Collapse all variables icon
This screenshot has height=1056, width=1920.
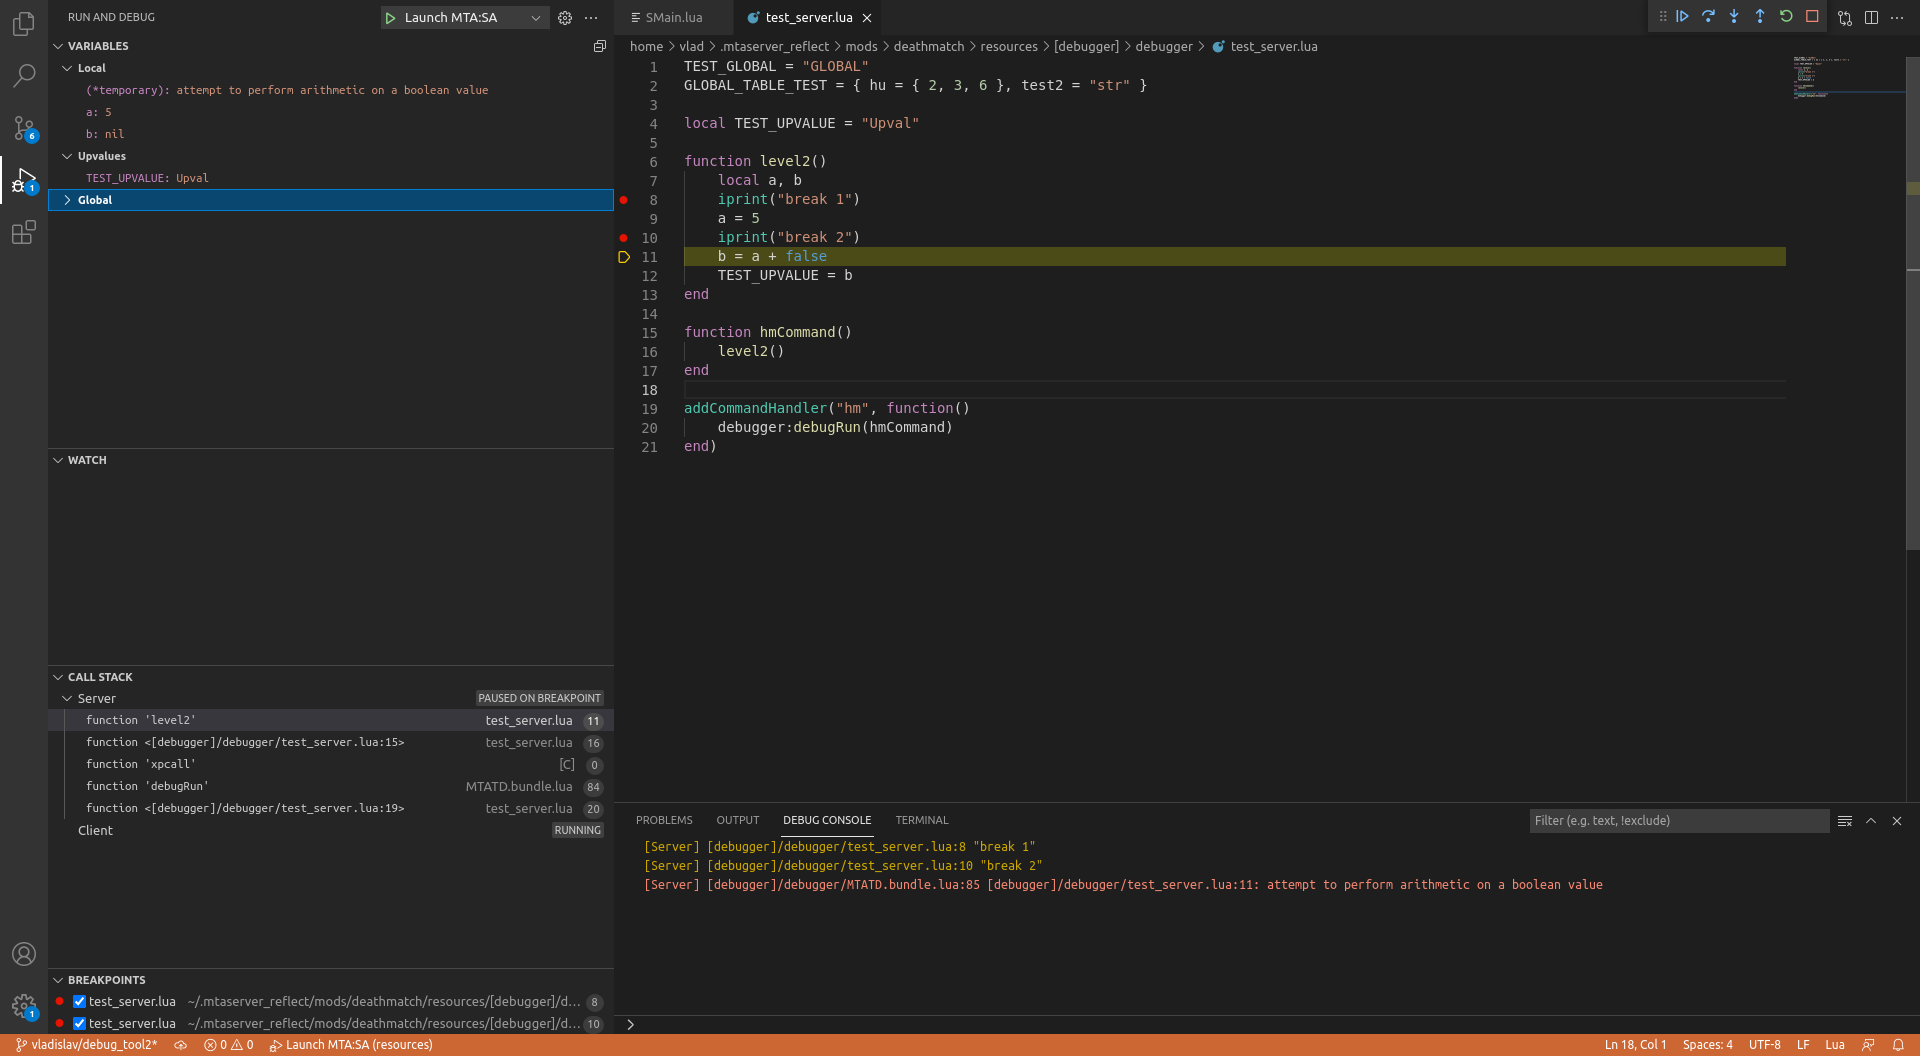click(600, 46)
